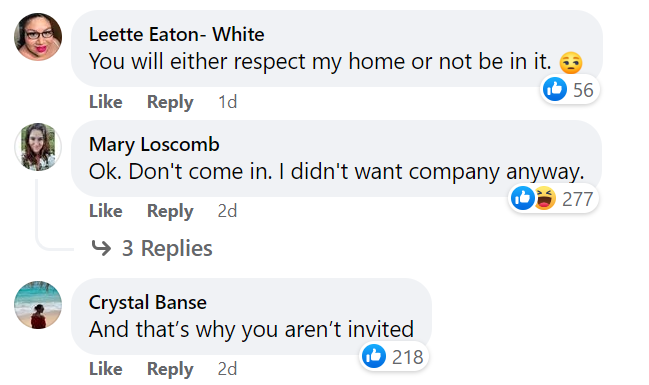Image resolution: width=649 pixels, height=385 pixels.
Task: Click the like reaction icon on Mary Loscomb's comment
Action: [x=522, y=198]
